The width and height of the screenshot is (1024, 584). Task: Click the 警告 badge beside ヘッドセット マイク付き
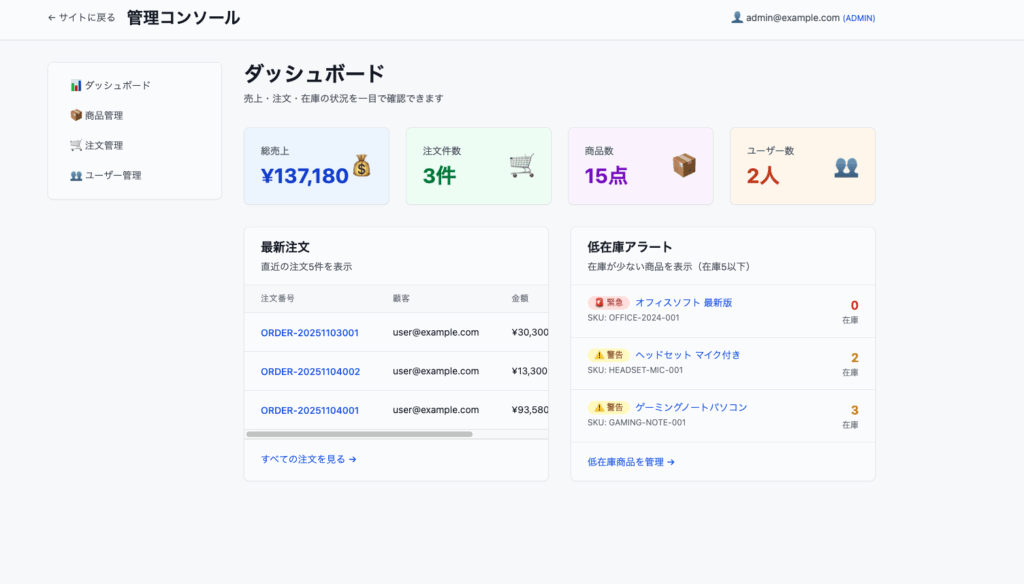click(608, 355)
